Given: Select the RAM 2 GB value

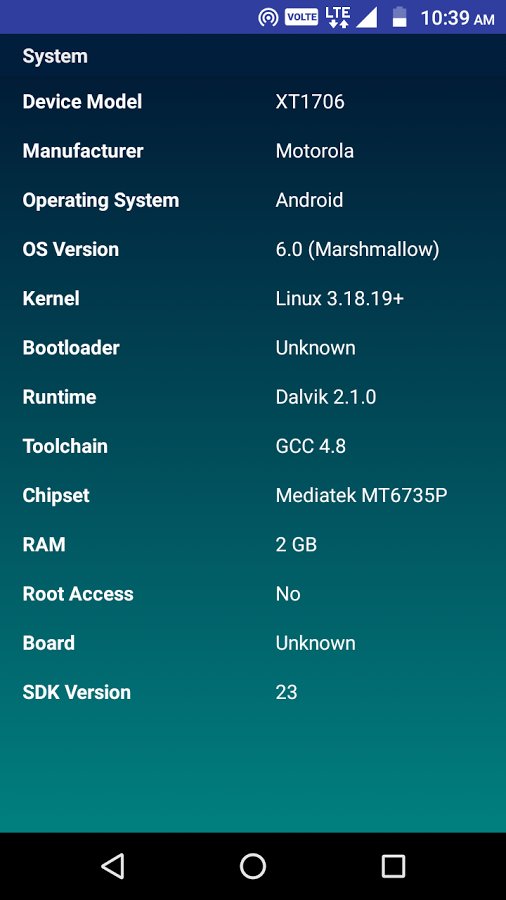Looking at the screenshot, I should click(x=296, y=544).
